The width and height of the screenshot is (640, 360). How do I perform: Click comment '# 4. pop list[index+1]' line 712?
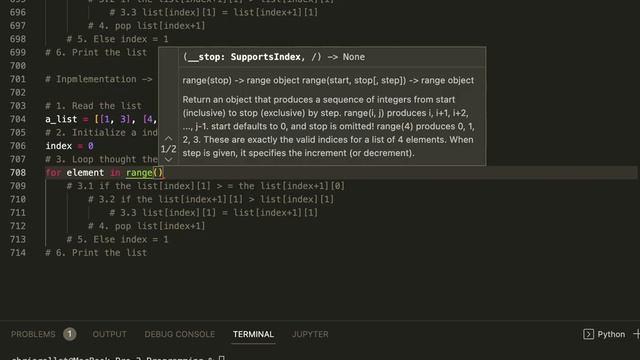pyautogui.click(x=147, y=226)
